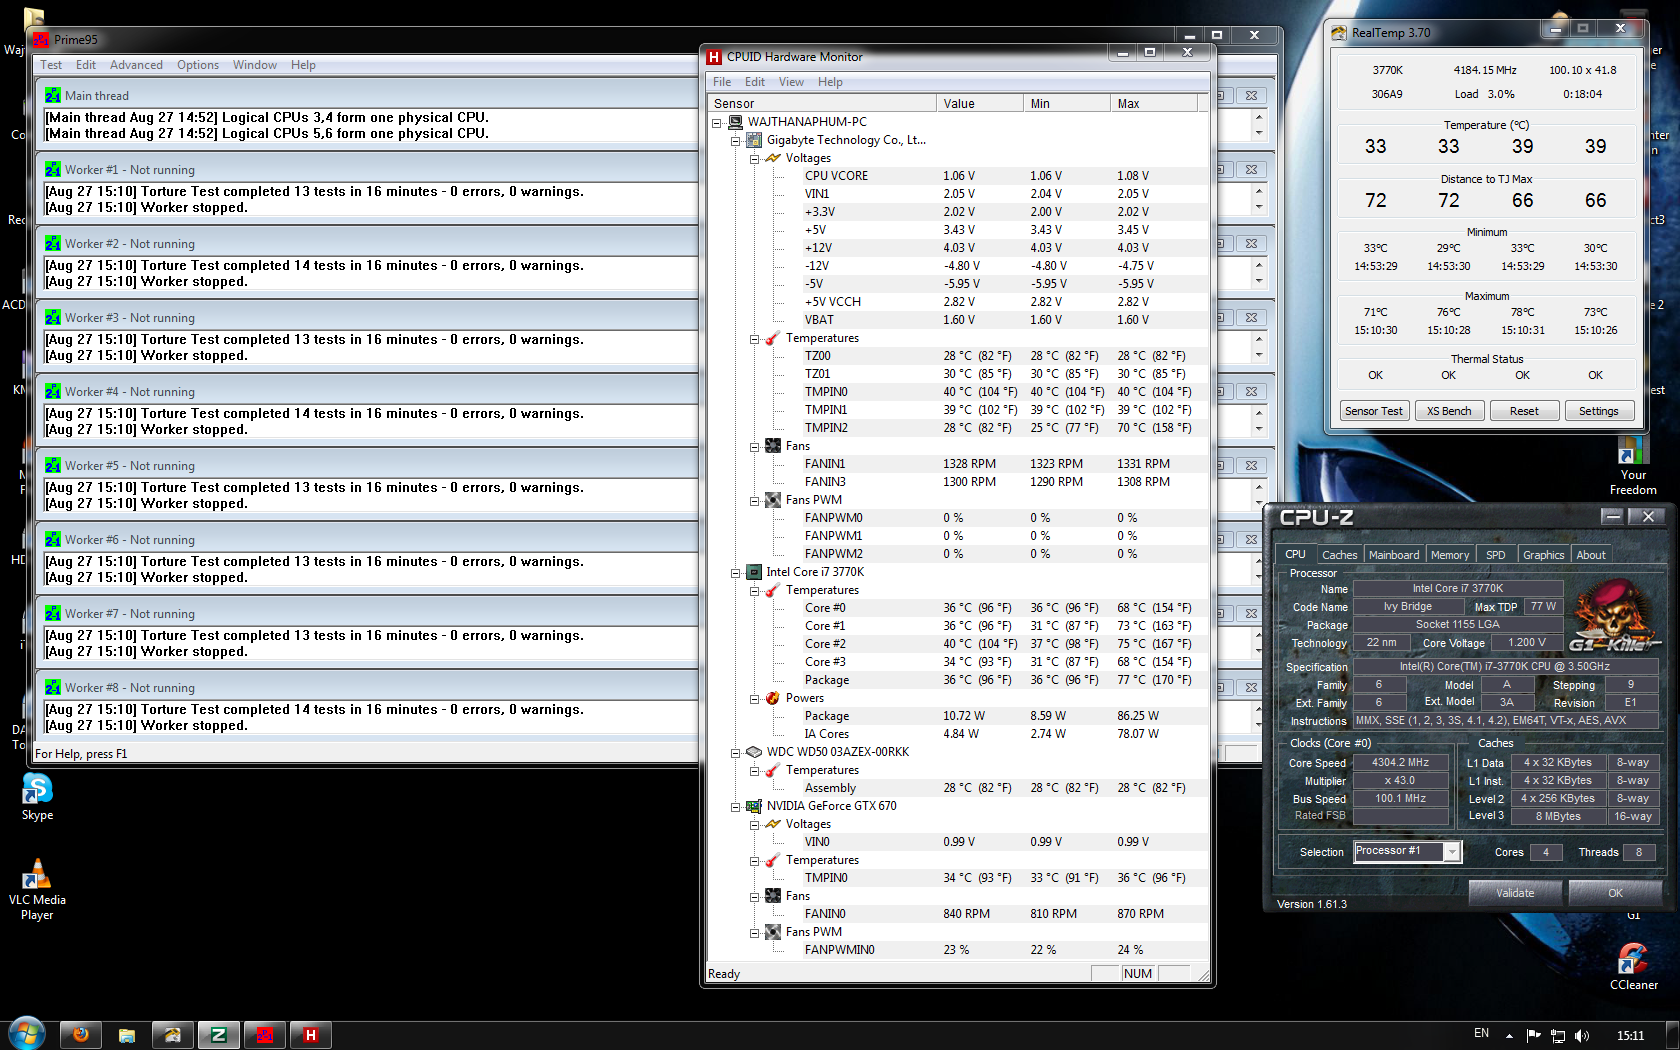Switch to the Memory tab in CPU-Z
The height and width of the screenshot is (1050, 1680).
click(1450, 555)
